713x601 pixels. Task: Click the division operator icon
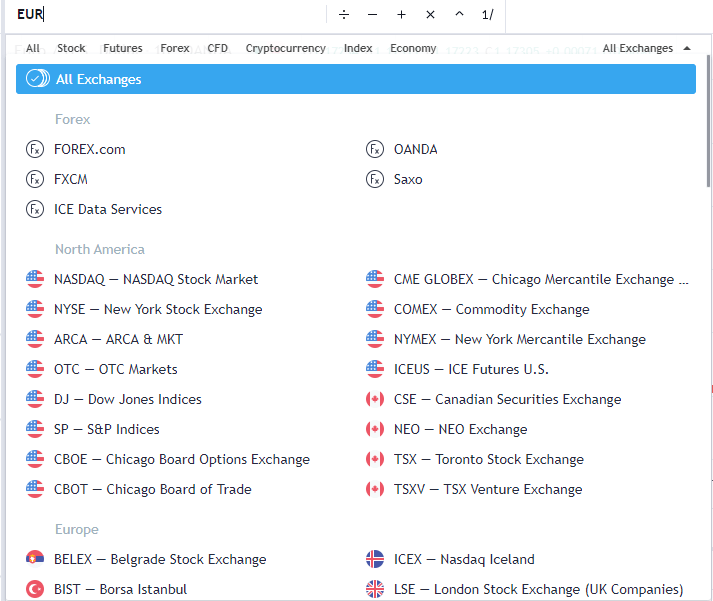point(344,15)
